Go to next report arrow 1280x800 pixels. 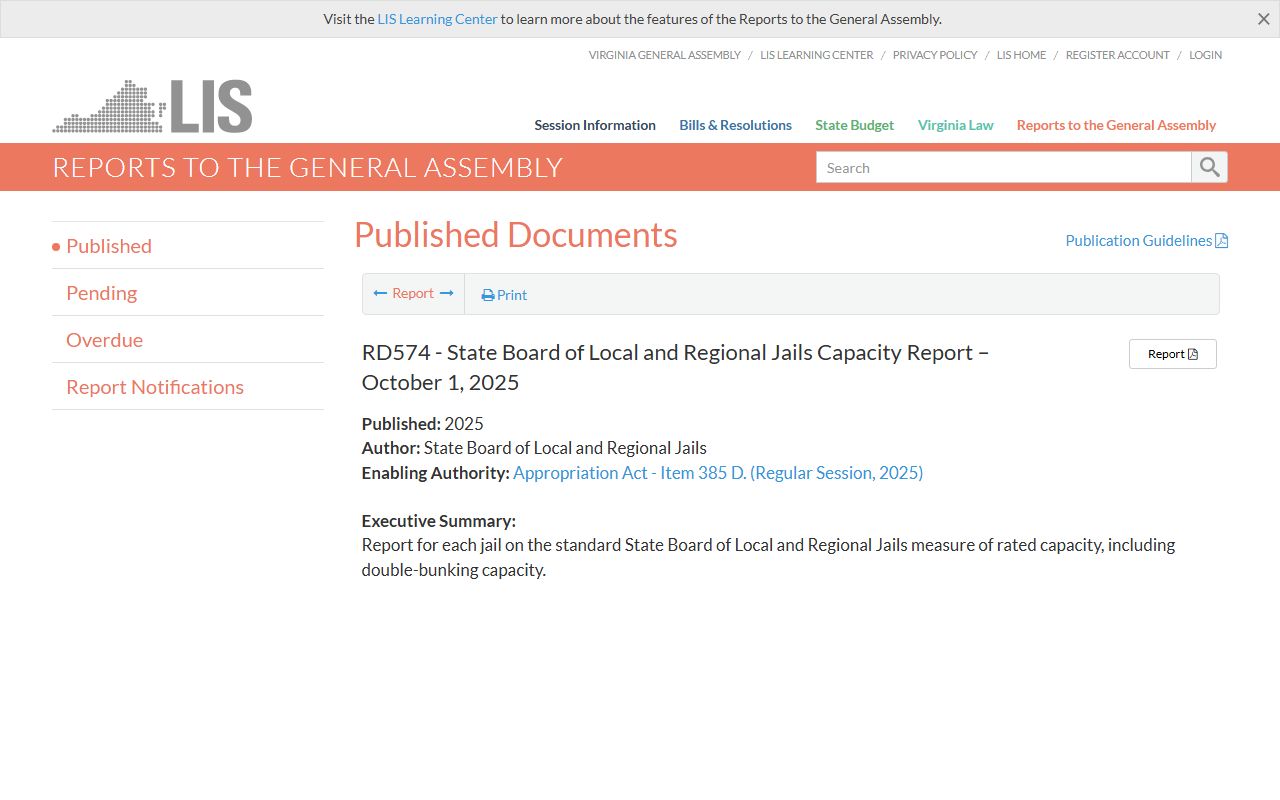pos(447,293)
